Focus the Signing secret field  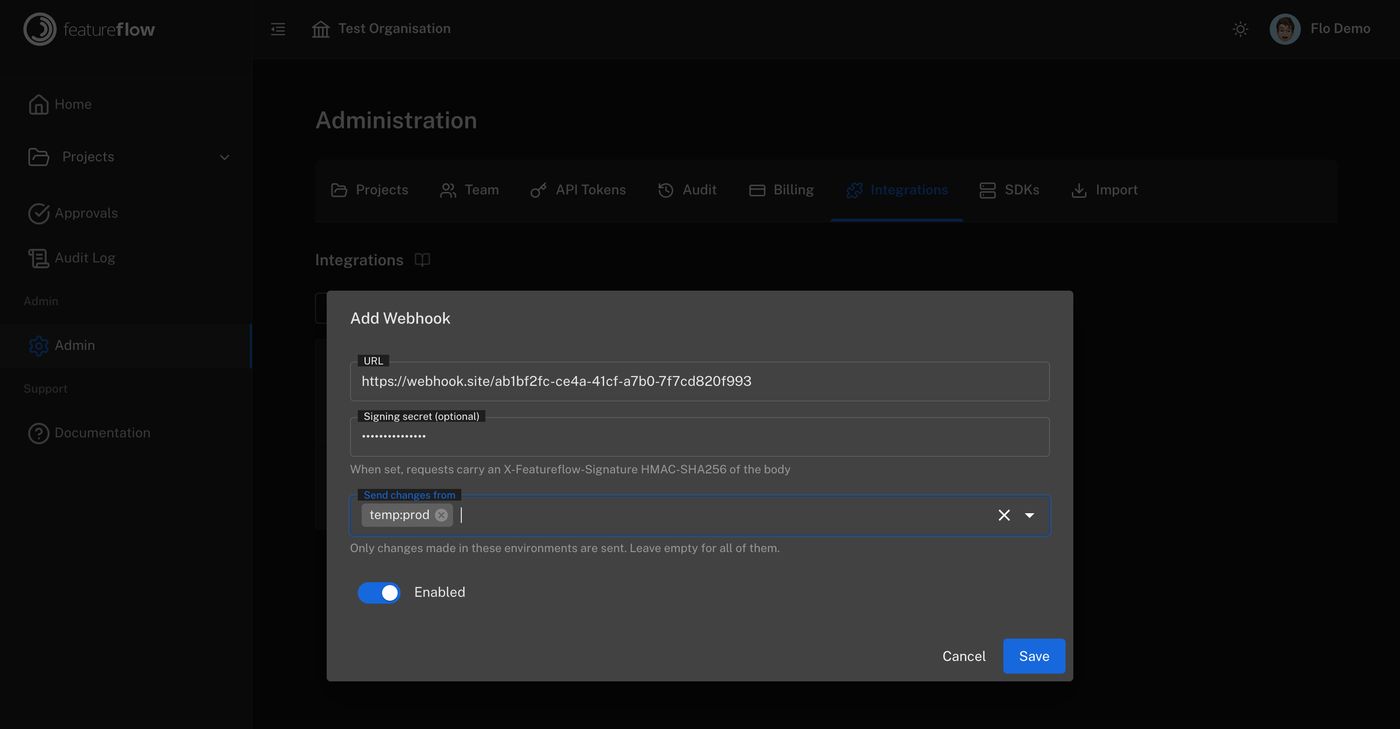pos(700,437)
